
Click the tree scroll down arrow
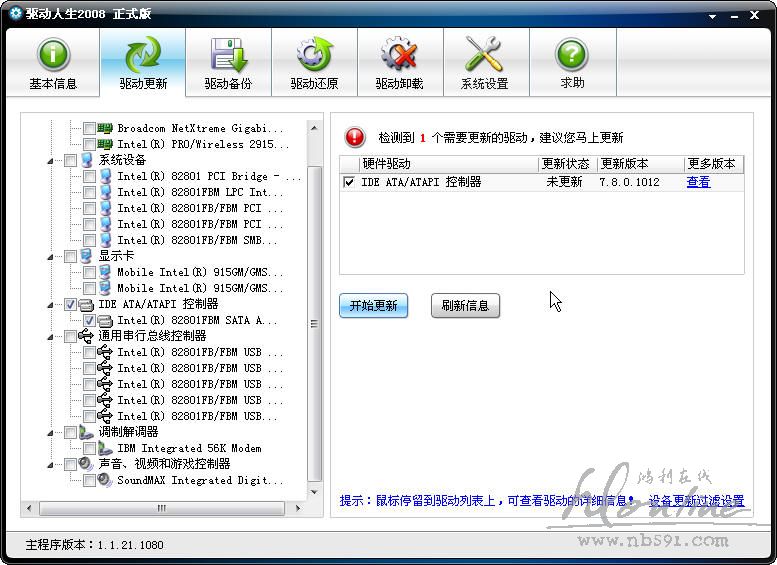(314, 492)
